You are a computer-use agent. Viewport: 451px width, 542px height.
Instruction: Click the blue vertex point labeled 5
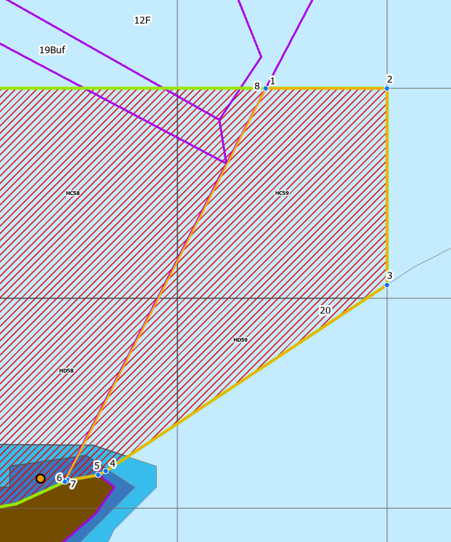coord(98,475)
